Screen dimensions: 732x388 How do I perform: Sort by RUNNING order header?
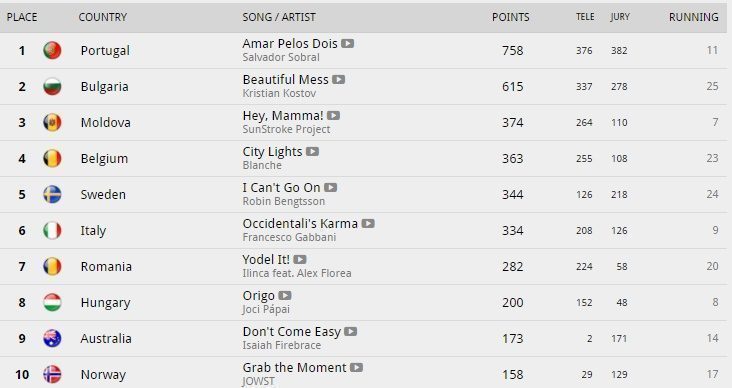click(693, 17)
